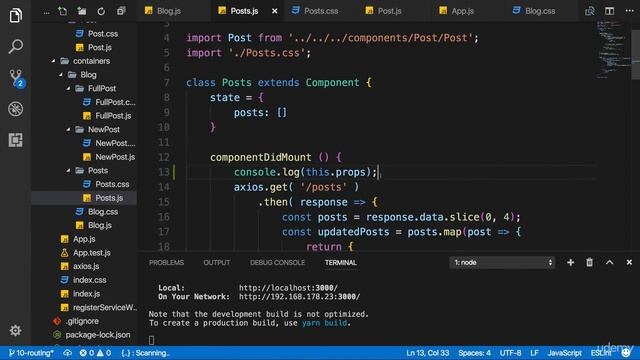Open the Explorer view in activity bar
640x360 pixels.
tap(16, 16)
